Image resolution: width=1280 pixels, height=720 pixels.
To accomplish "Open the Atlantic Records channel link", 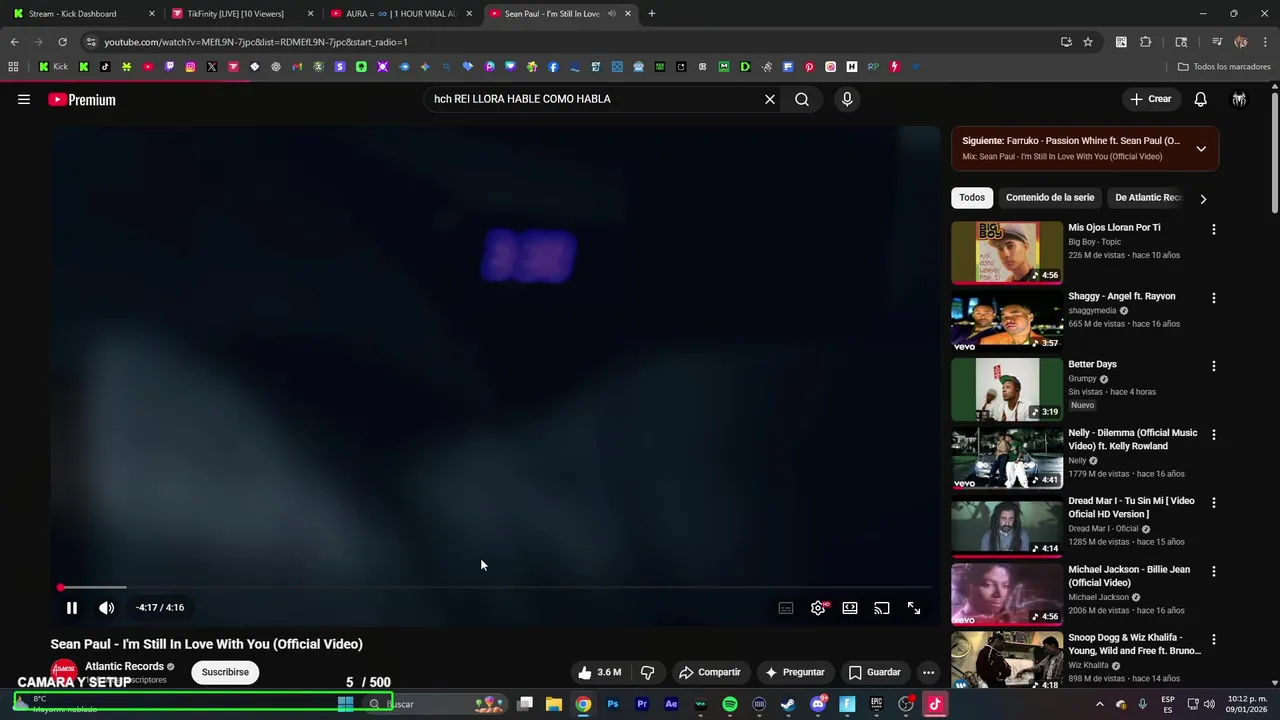I will [124, 666].
